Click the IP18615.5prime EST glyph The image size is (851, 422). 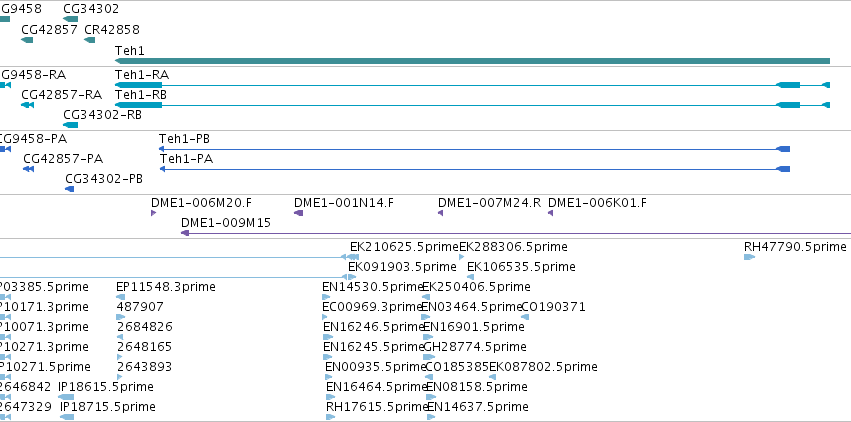coord(66,397)
